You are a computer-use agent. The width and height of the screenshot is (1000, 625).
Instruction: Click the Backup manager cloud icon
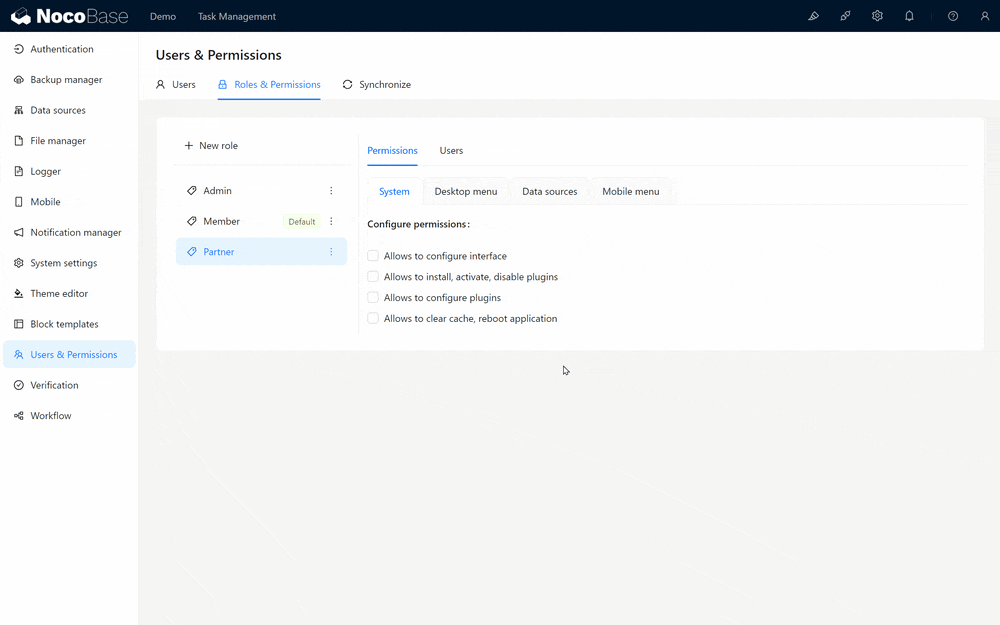pos(18,80)
